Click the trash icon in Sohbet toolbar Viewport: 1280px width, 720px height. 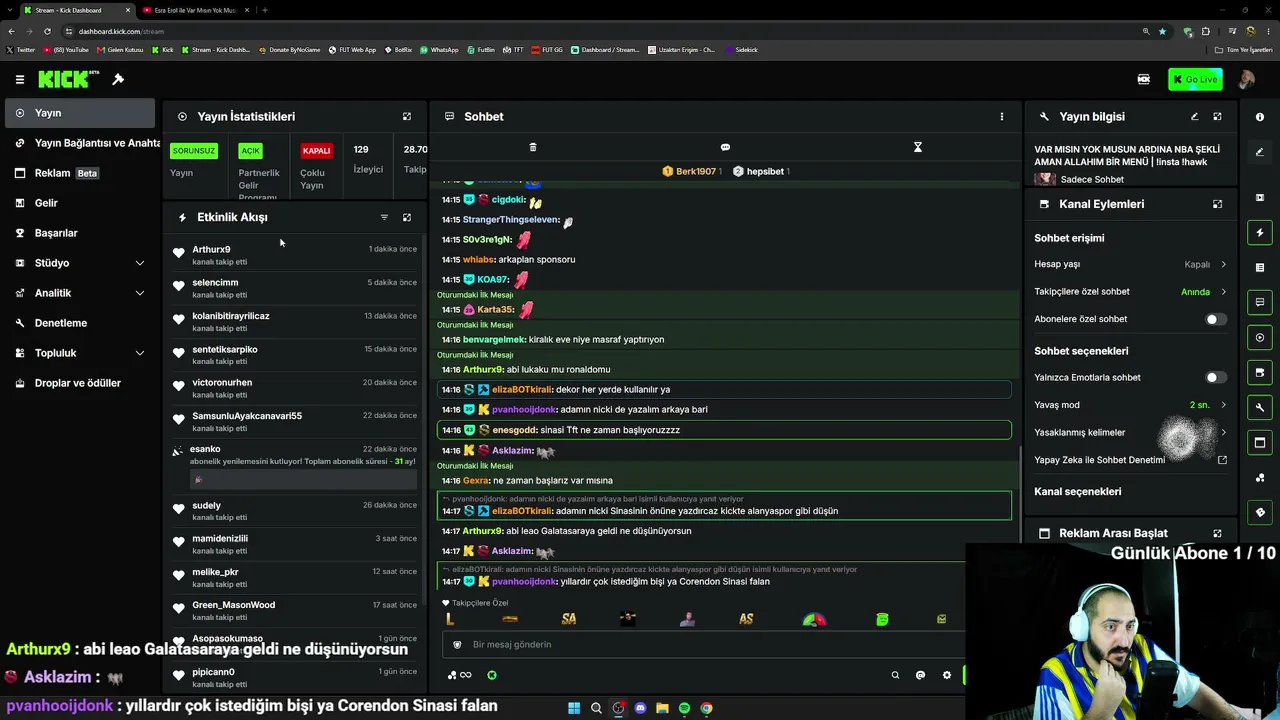tap(533, 147)
